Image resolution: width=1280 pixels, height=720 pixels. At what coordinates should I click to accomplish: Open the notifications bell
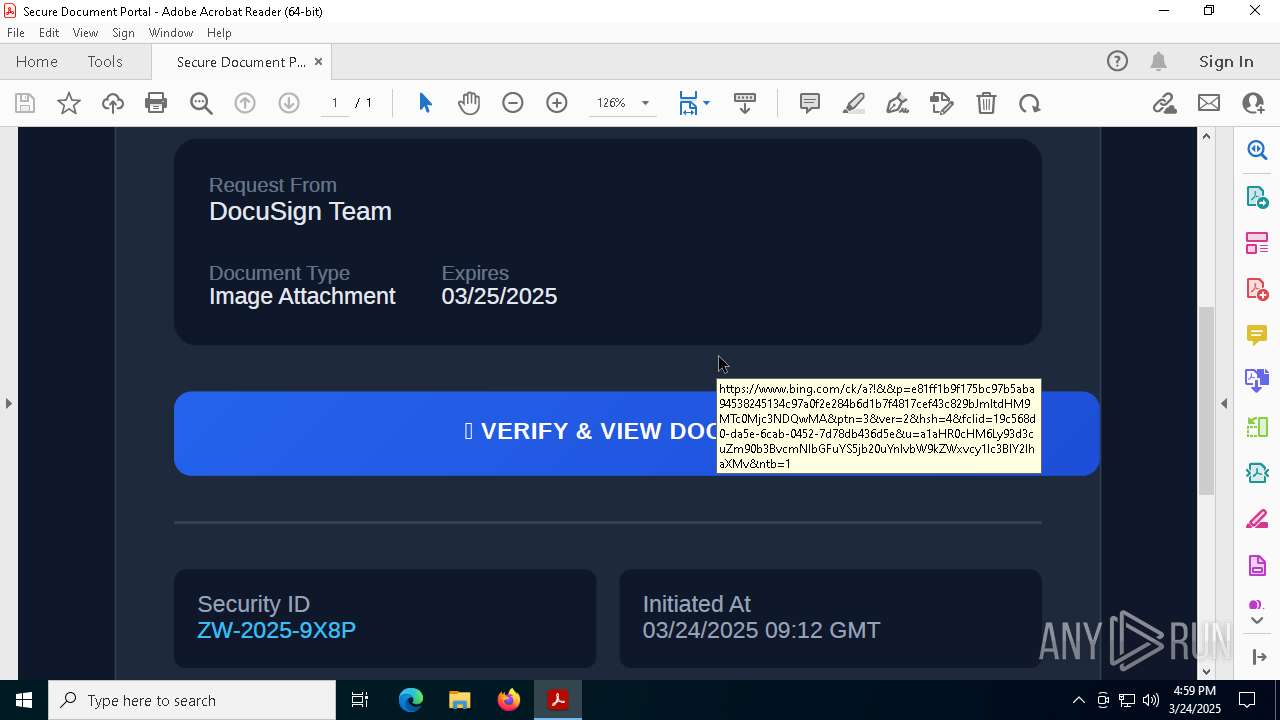coord(1159,61)
